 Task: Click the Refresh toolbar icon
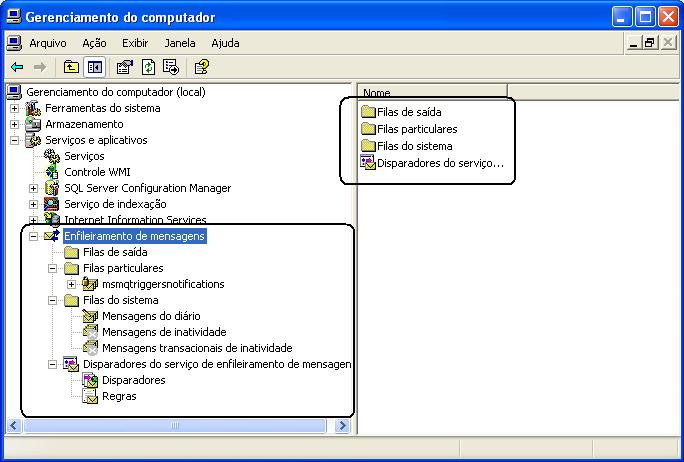coord(148,67)
